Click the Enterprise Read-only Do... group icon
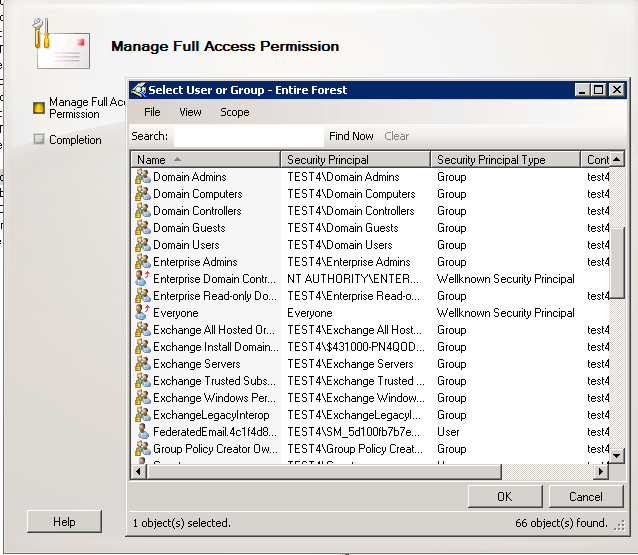638x555 pixels. pos(143,296)
